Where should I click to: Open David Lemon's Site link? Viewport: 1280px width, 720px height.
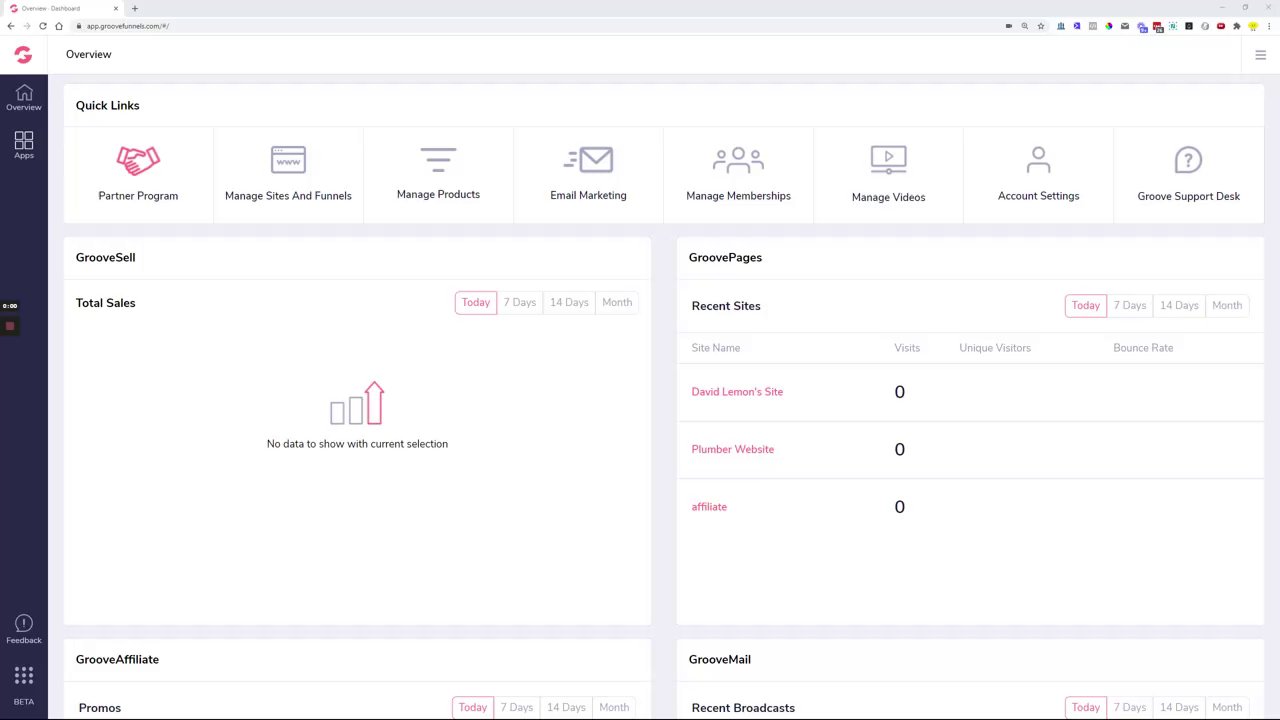(737, 392)
